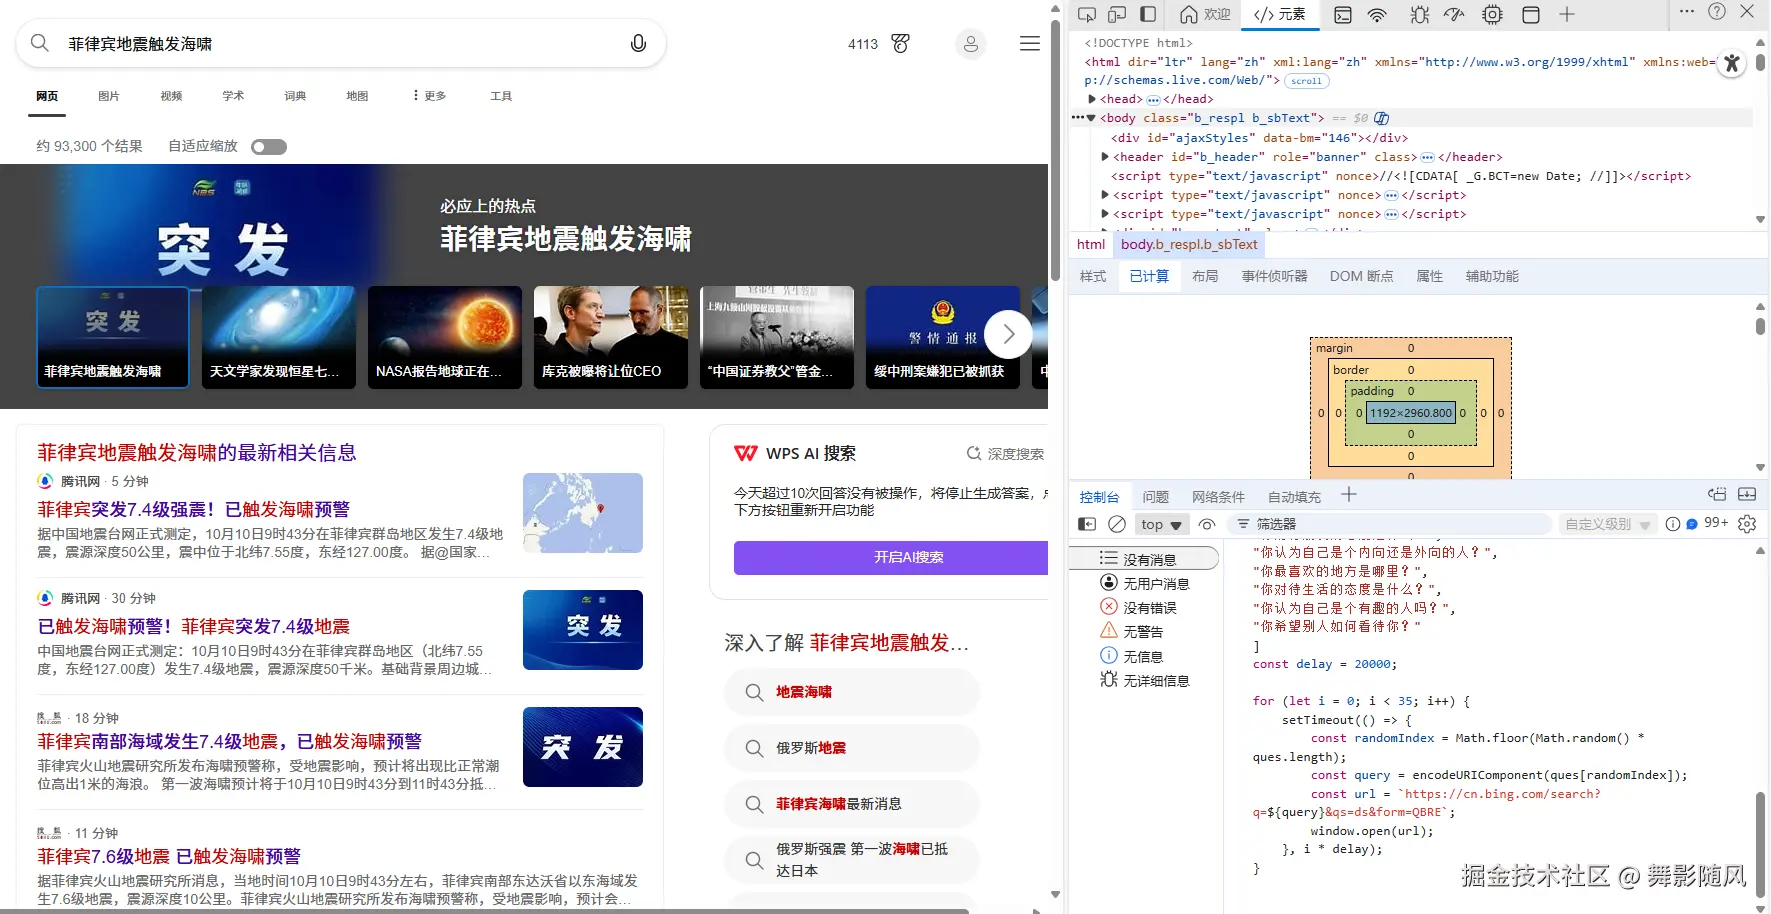Screen dimensions: 1771x914
Task: Click the microphone voice search icon
Action: [x=638, y=43]
